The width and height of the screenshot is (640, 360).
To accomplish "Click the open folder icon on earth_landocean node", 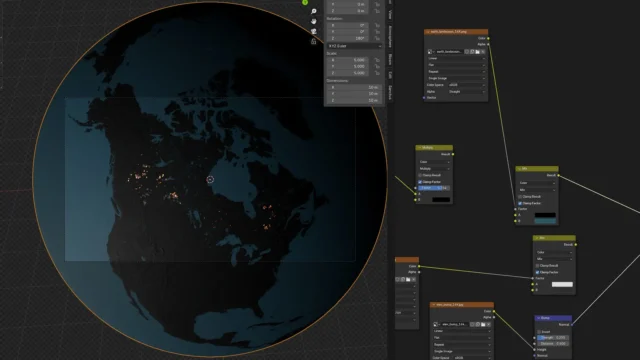I will [x=478, y=52].
